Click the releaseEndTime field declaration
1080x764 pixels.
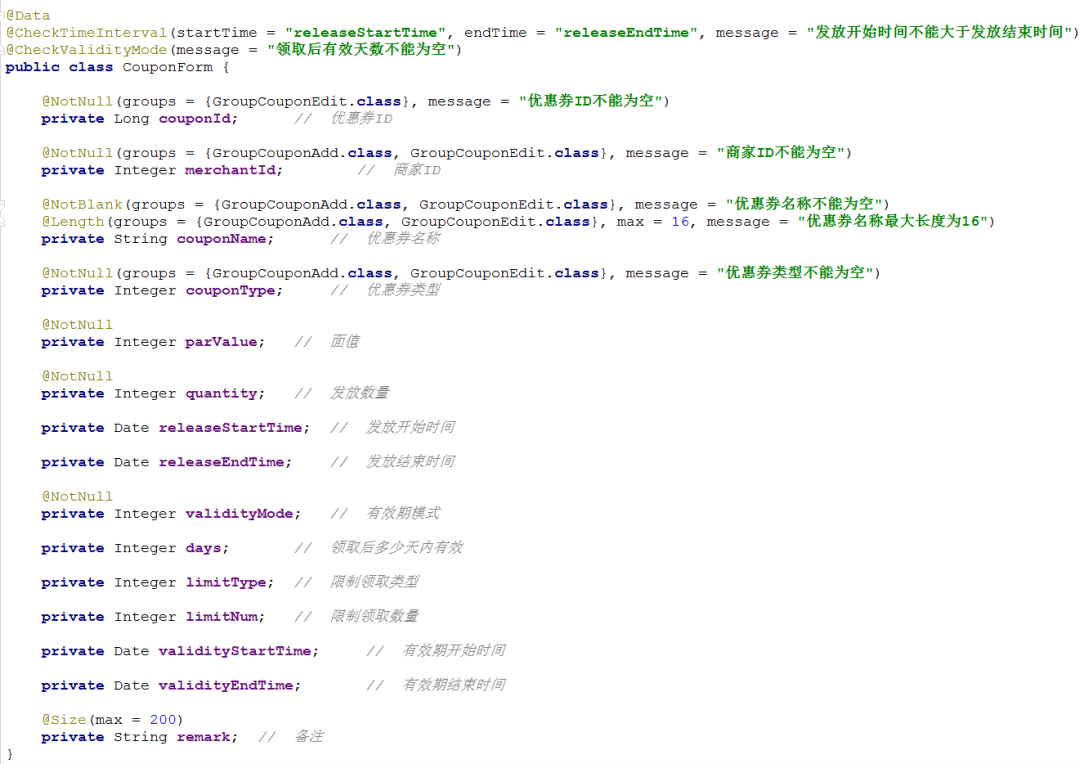pos(166,462)
